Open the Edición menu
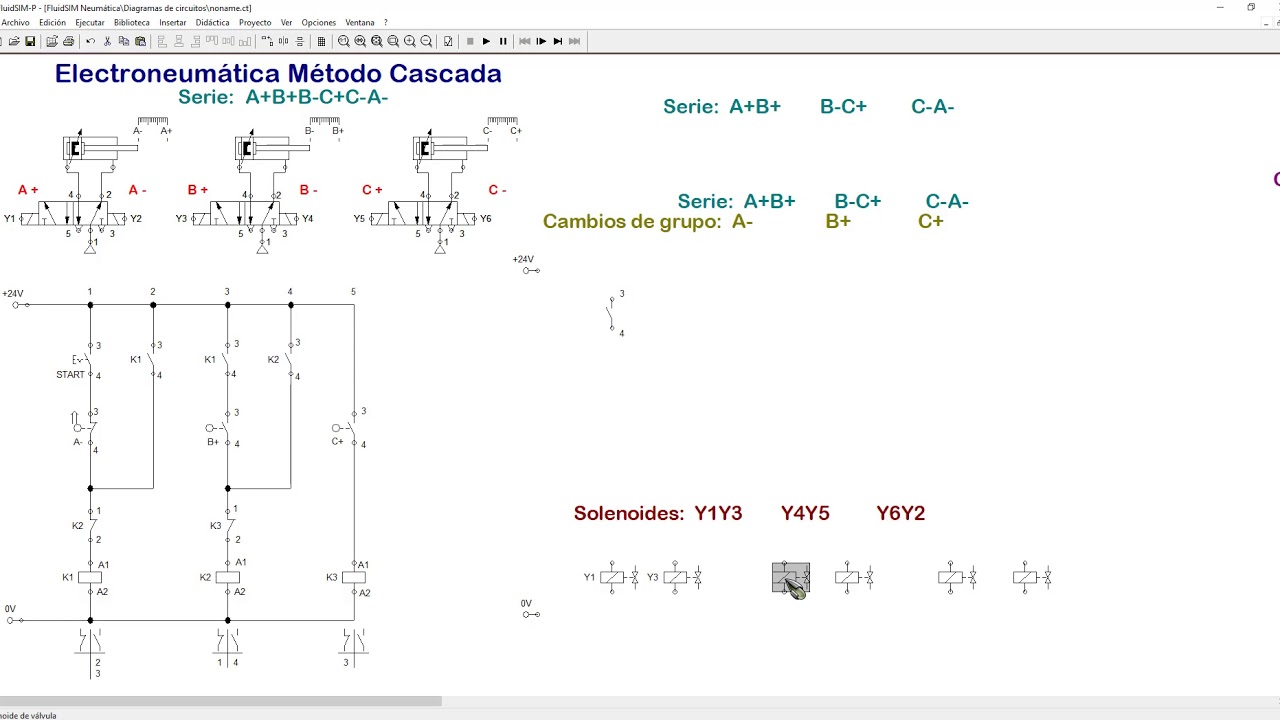The image size is (1280, 720). [x=52, y=22]
